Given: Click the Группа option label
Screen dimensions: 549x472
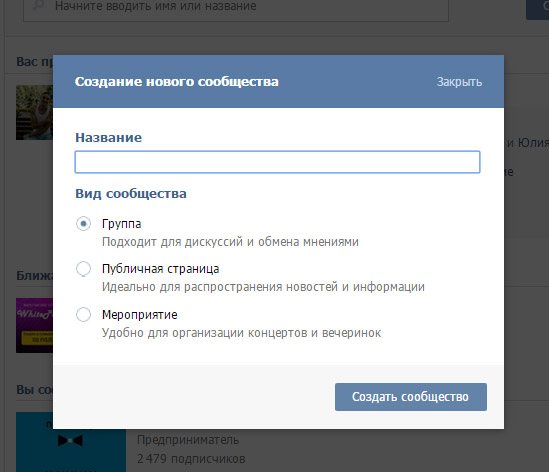Looking at the screenshot, I should pos(121,224).
